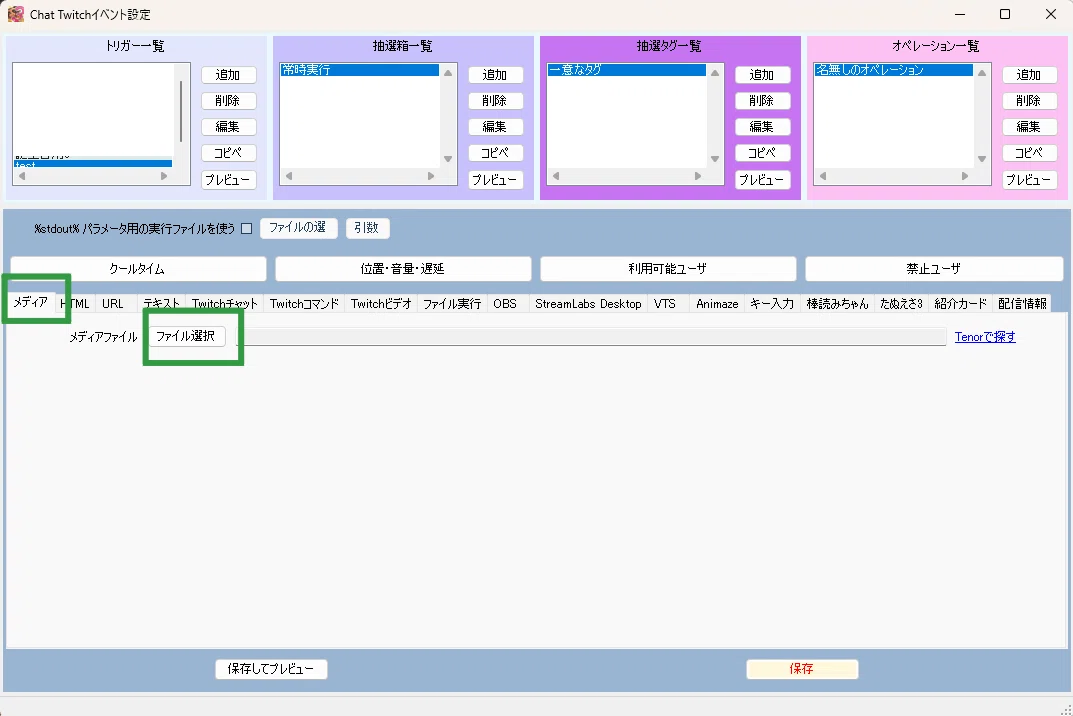This screenshot has width=1073, height=716.
Task: Select the 一意なタグ item in 抽選タグ一覧
Action: pyautogui.click(x=626, y=70)
